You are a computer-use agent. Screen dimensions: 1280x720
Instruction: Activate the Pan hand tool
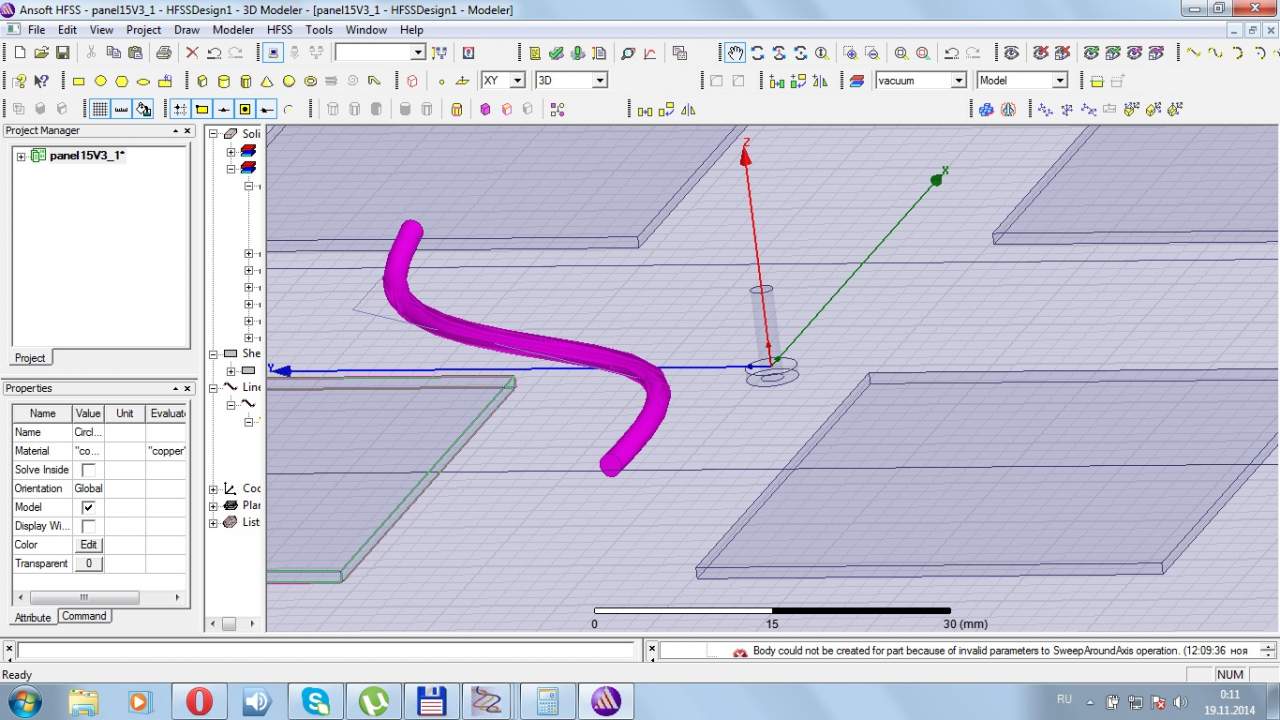pos(735,53)
